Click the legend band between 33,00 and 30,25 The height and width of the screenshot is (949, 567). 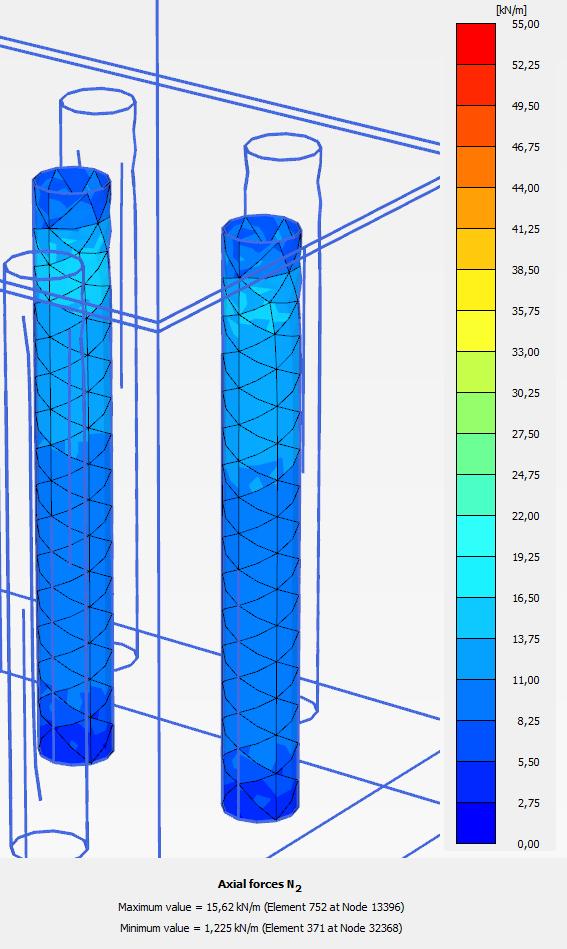tap(476, 372)
